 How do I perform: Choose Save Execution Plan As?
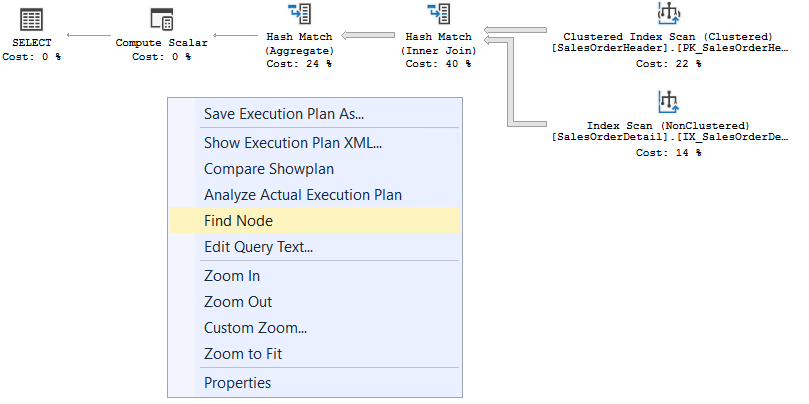coord(283,114)
